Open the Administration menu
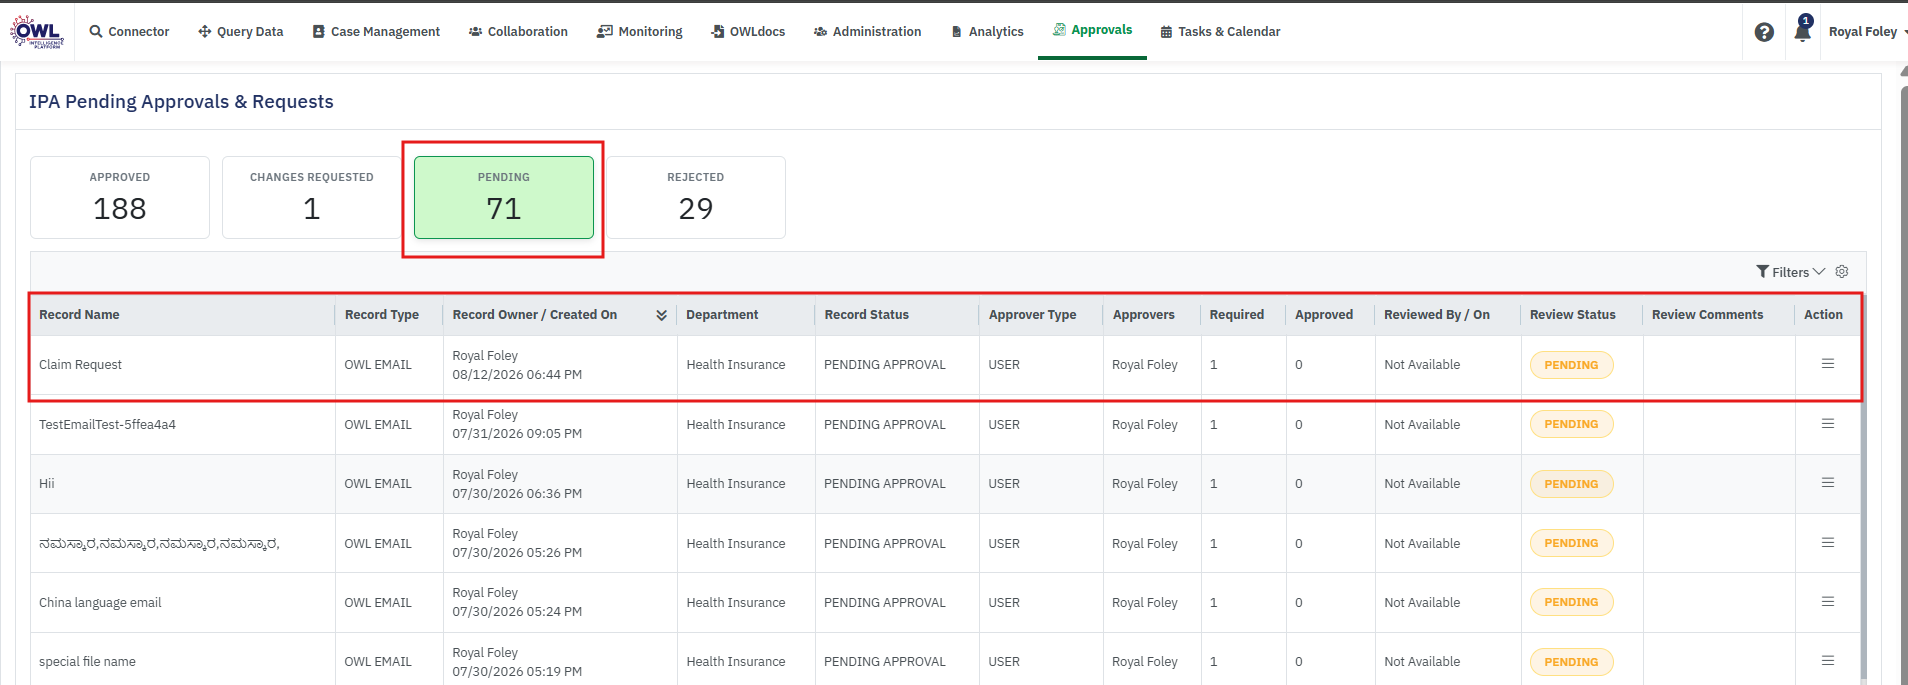The image size is (1908, 685). coord(867,32)
